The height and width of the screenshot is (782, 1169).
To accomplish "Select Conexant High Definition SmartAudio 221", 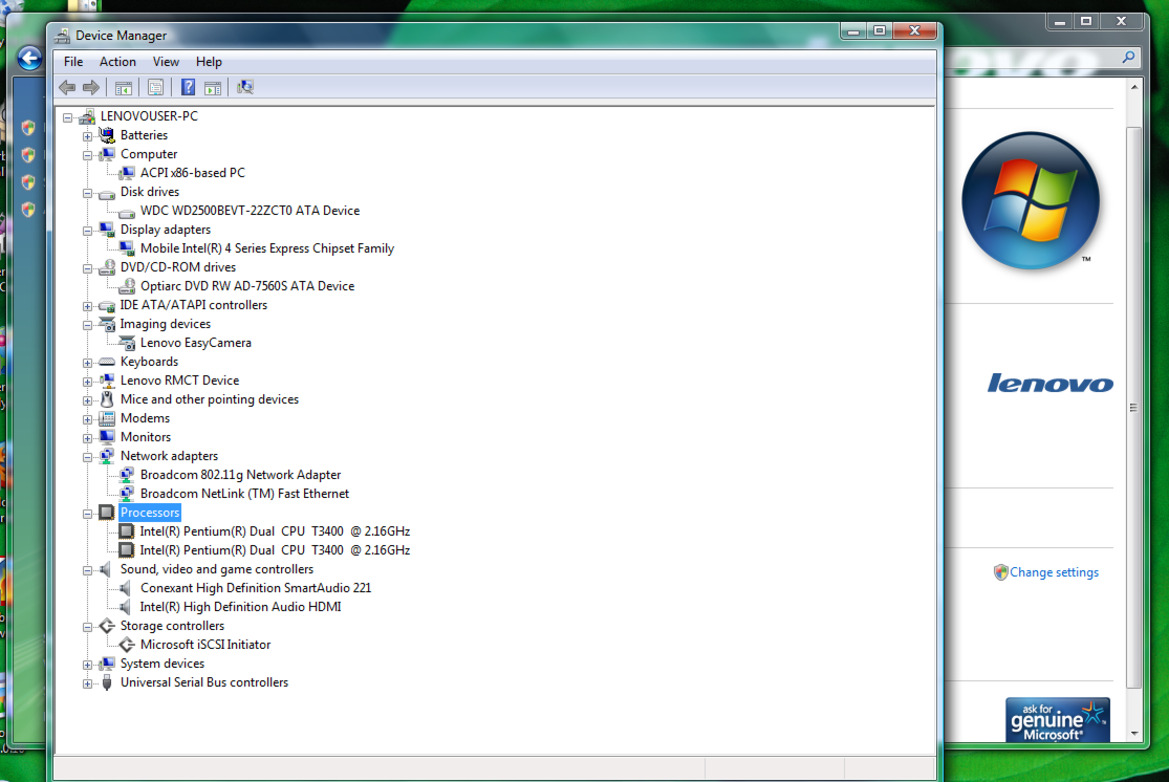I will 255,588.
